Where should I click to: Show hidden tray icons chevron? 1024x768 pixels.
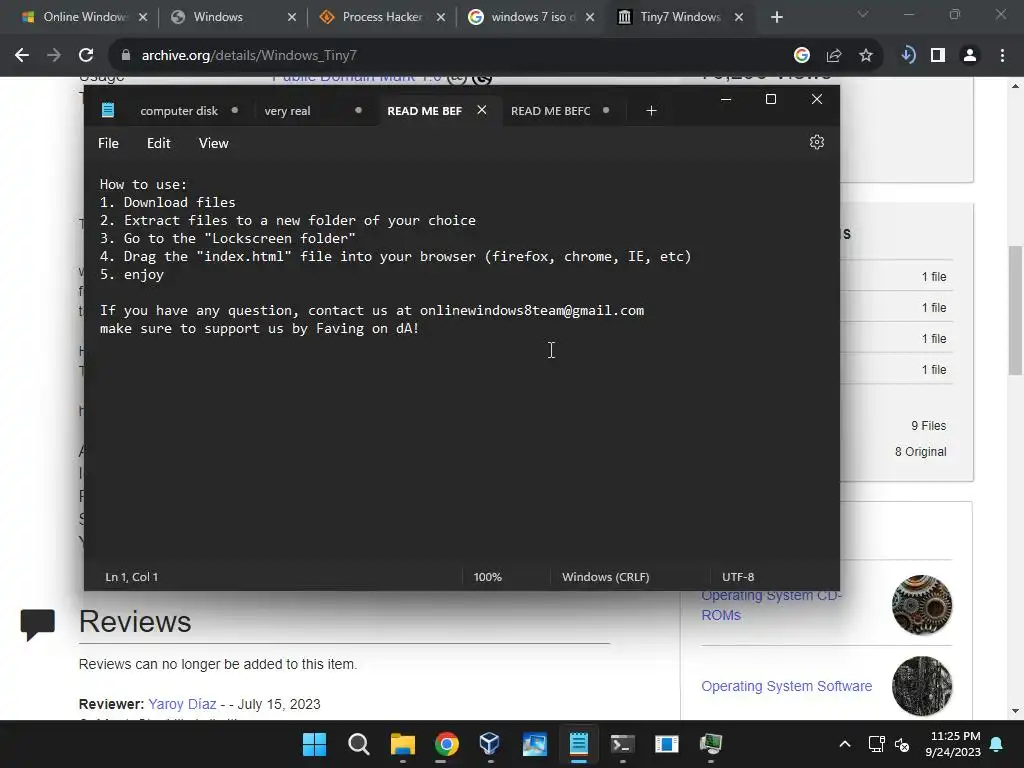click(x=844, y=744)
